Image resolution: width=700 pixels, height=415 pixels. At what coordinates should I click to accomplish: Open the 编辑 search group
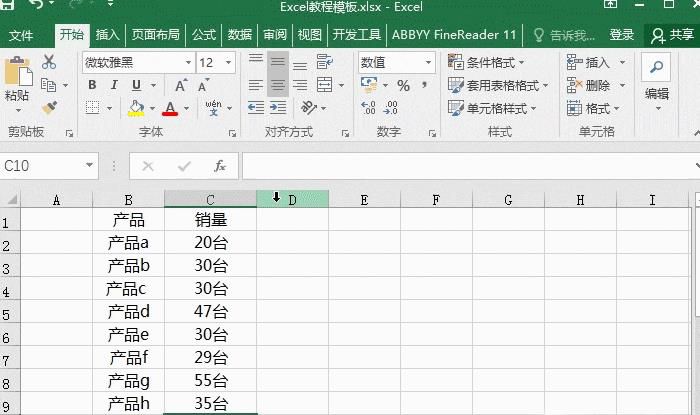(x=656, y=82)
